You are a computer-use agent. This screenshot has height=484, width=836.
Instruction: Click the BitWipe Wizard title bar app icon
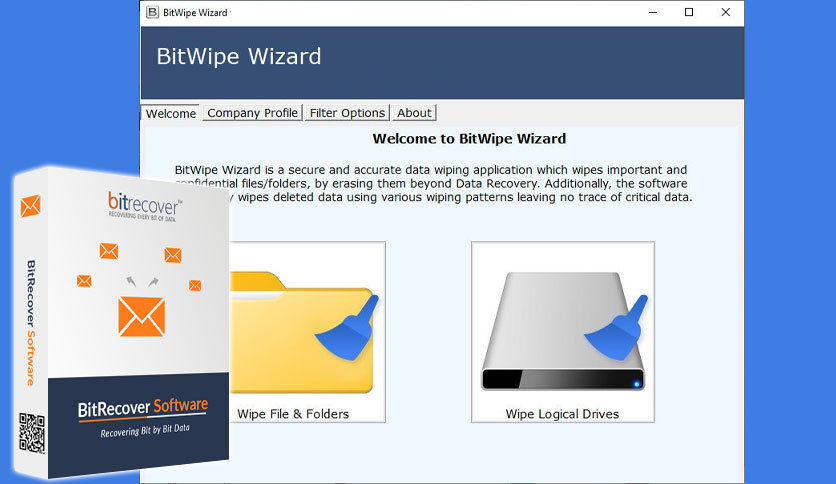click(x=152, y=12)
